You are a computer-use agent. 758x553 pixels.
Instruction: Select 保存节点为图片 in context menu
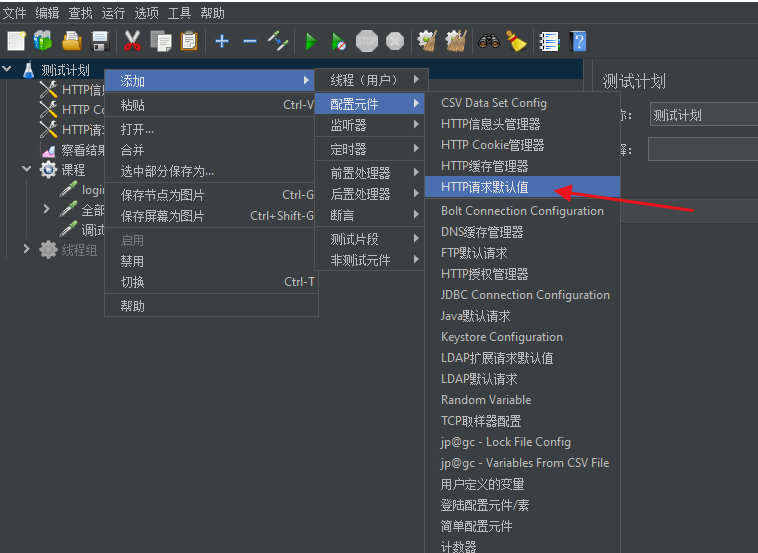pyautogui.click(x=211, y=195)
